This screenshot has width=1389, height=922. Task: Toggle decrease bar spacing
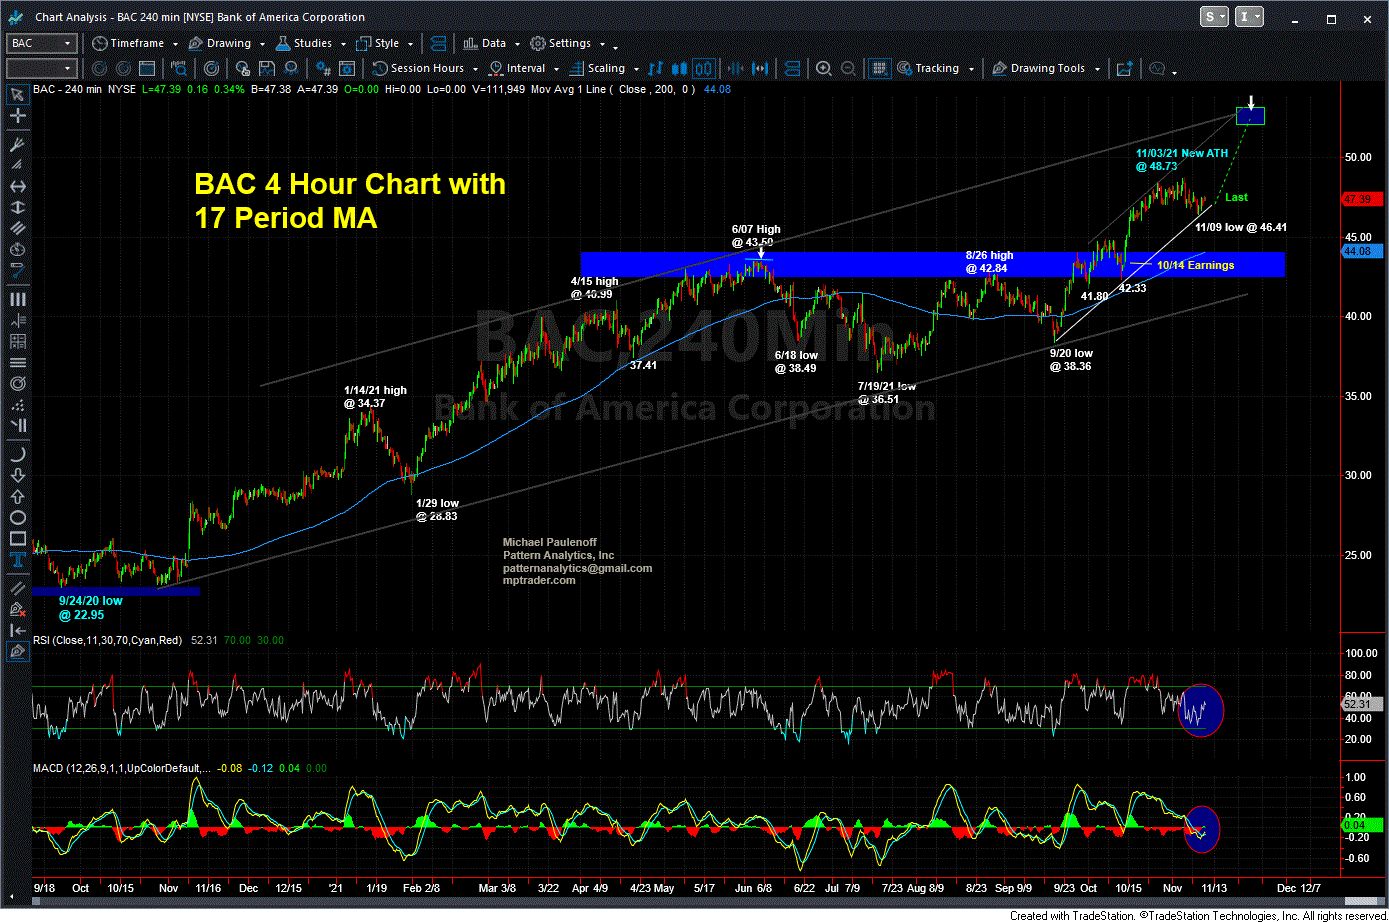coord(735,68)
